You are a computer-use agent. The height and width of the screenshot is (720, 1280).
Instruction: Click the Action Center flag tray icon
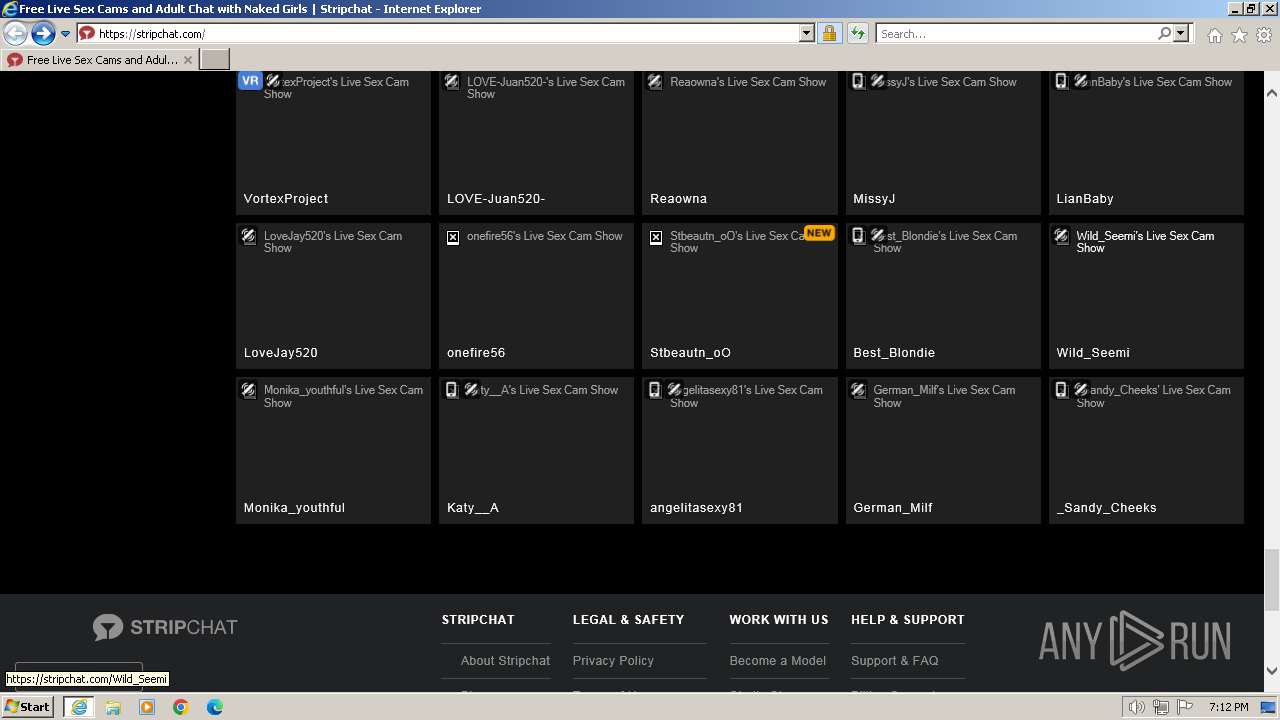(1184, 707)
